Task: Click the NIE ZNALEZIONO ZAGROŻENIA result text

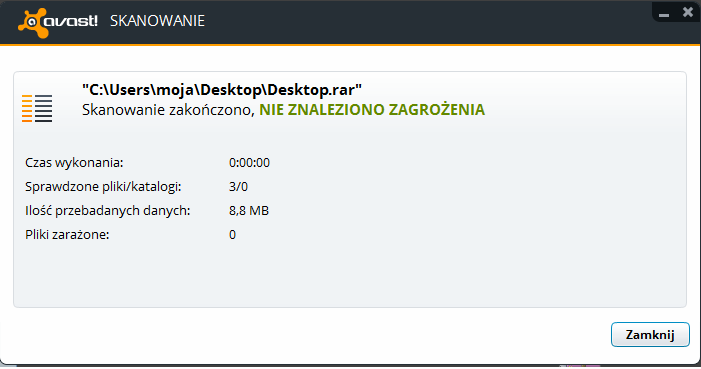Action: 372,110
